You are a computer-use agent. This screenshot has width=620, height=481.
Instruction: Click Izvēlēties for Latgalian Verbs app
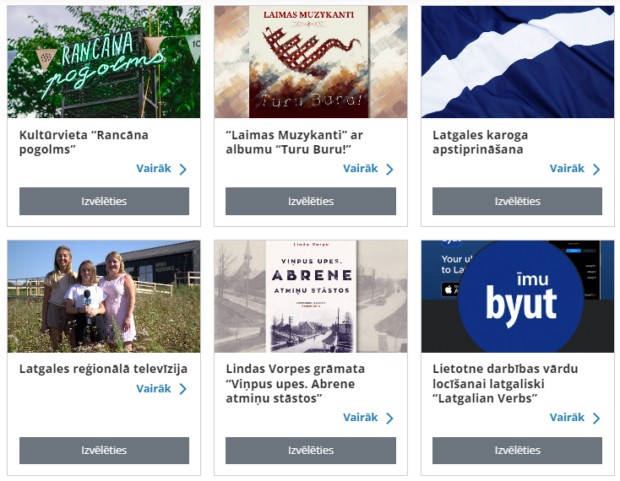[517, 450]
